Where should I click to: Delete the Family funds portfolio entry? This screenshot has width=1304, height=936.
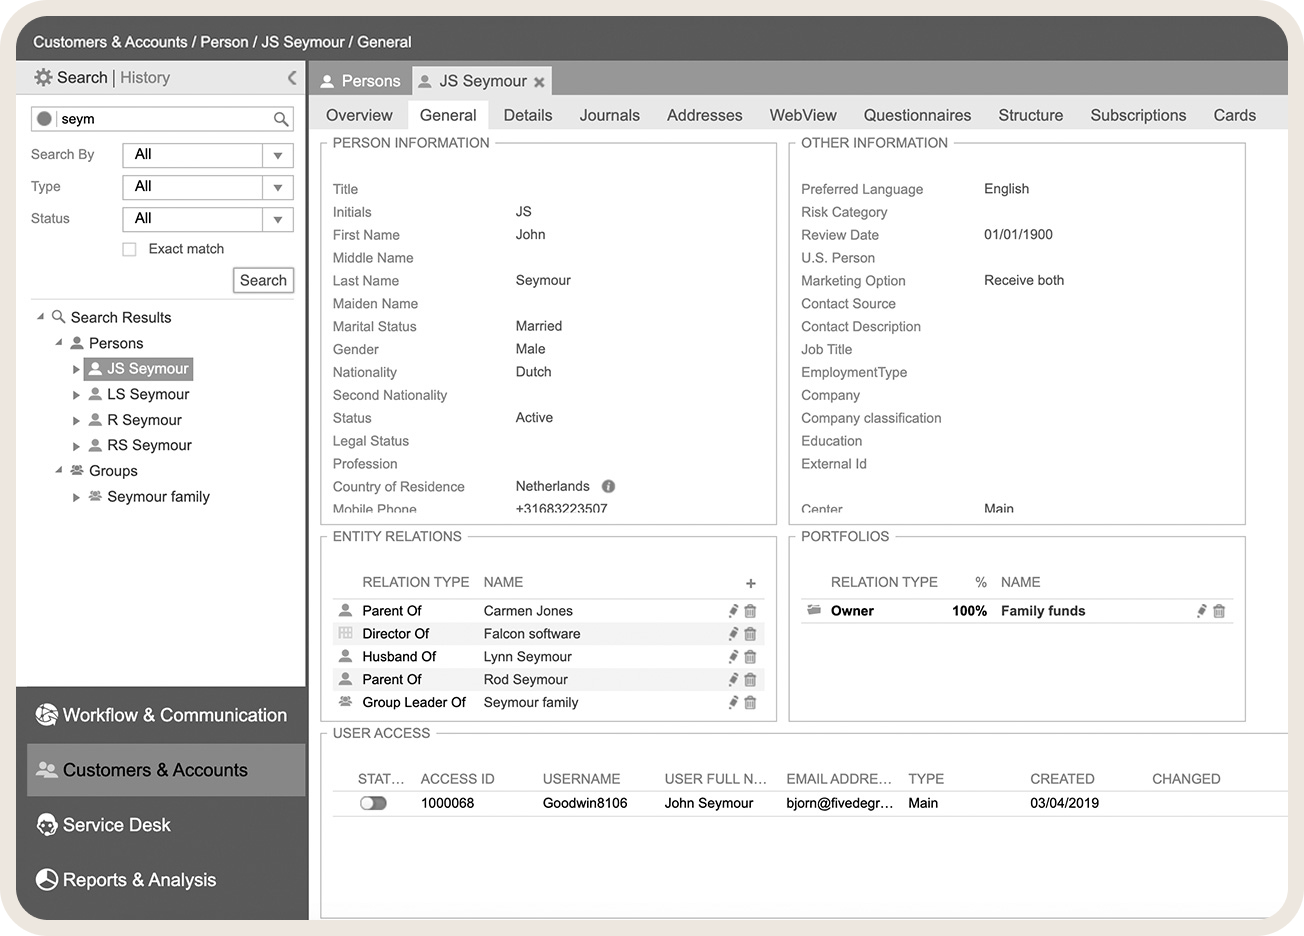point(1219,611)
